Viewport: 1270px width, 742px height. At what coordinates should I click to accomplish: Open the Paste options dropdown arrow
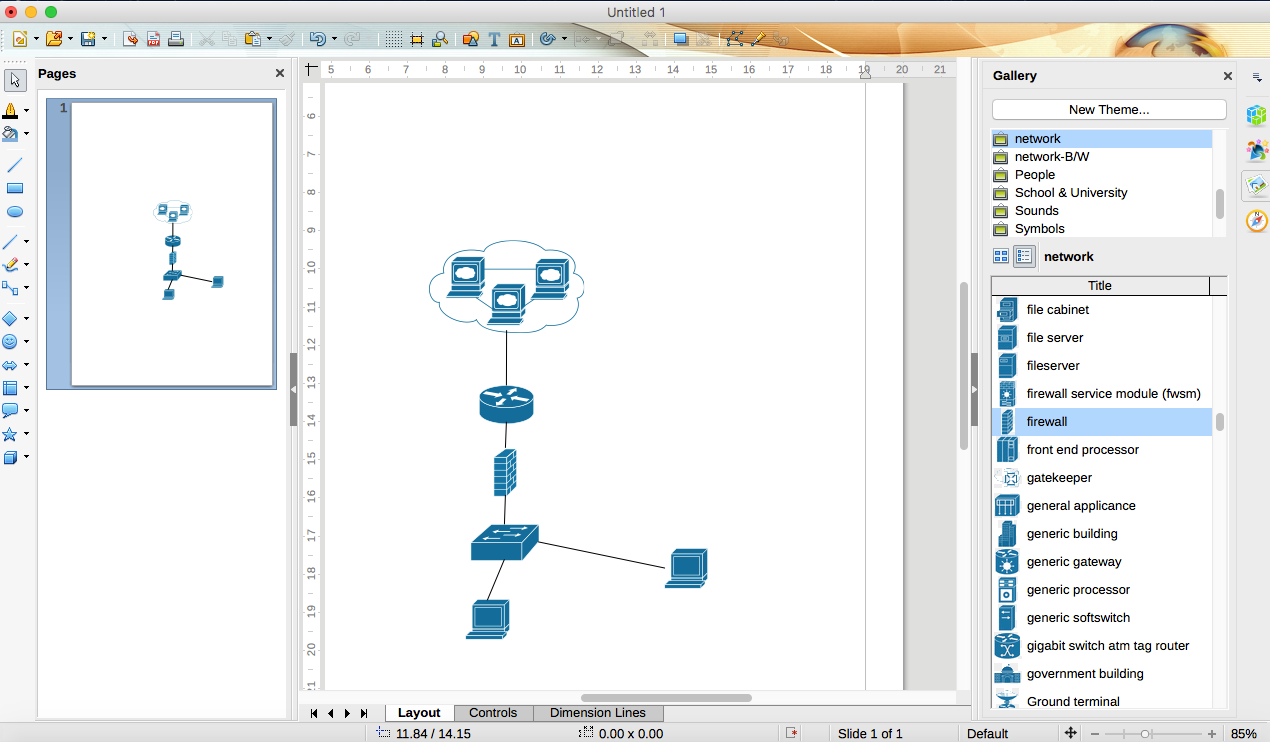pyautogui.click(x=270, y=40)
